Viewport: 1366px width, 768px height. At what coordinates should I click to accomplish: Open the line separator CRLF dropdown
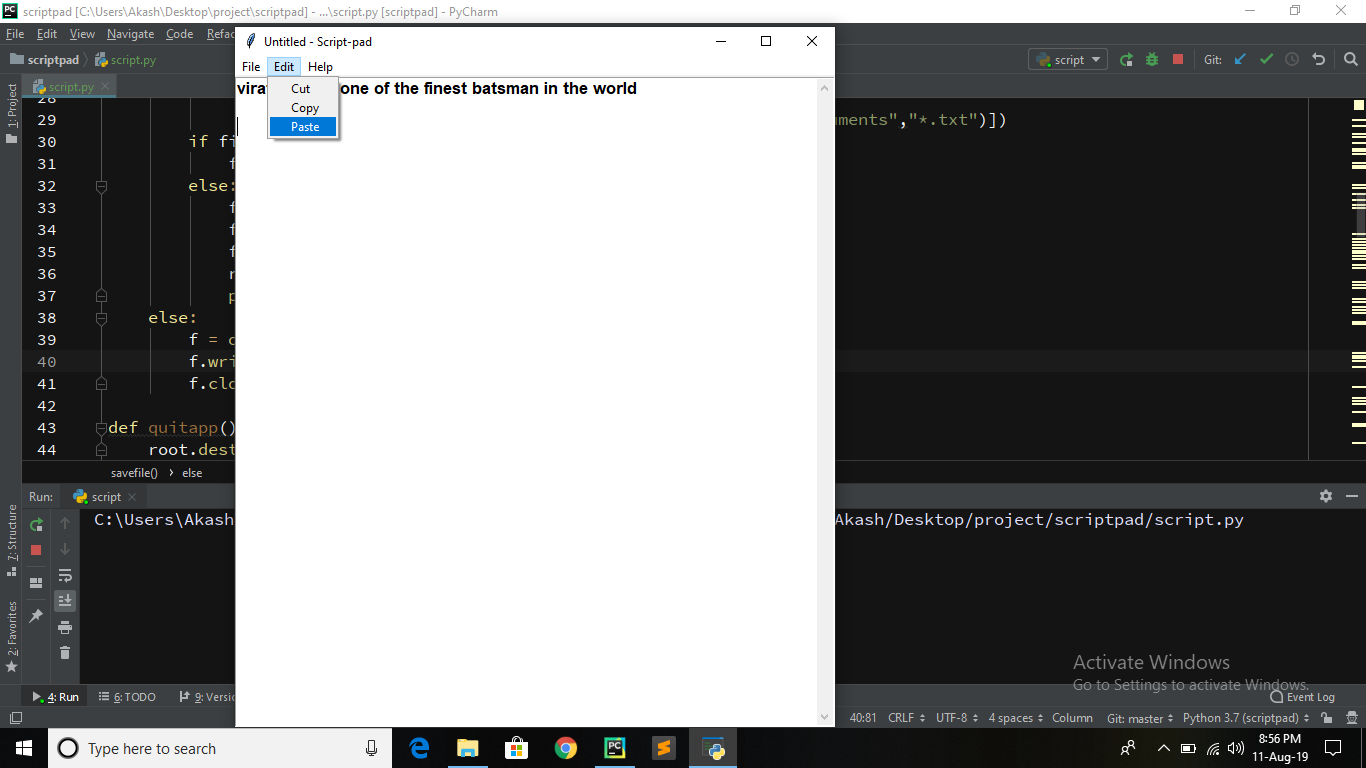(903, 718)
